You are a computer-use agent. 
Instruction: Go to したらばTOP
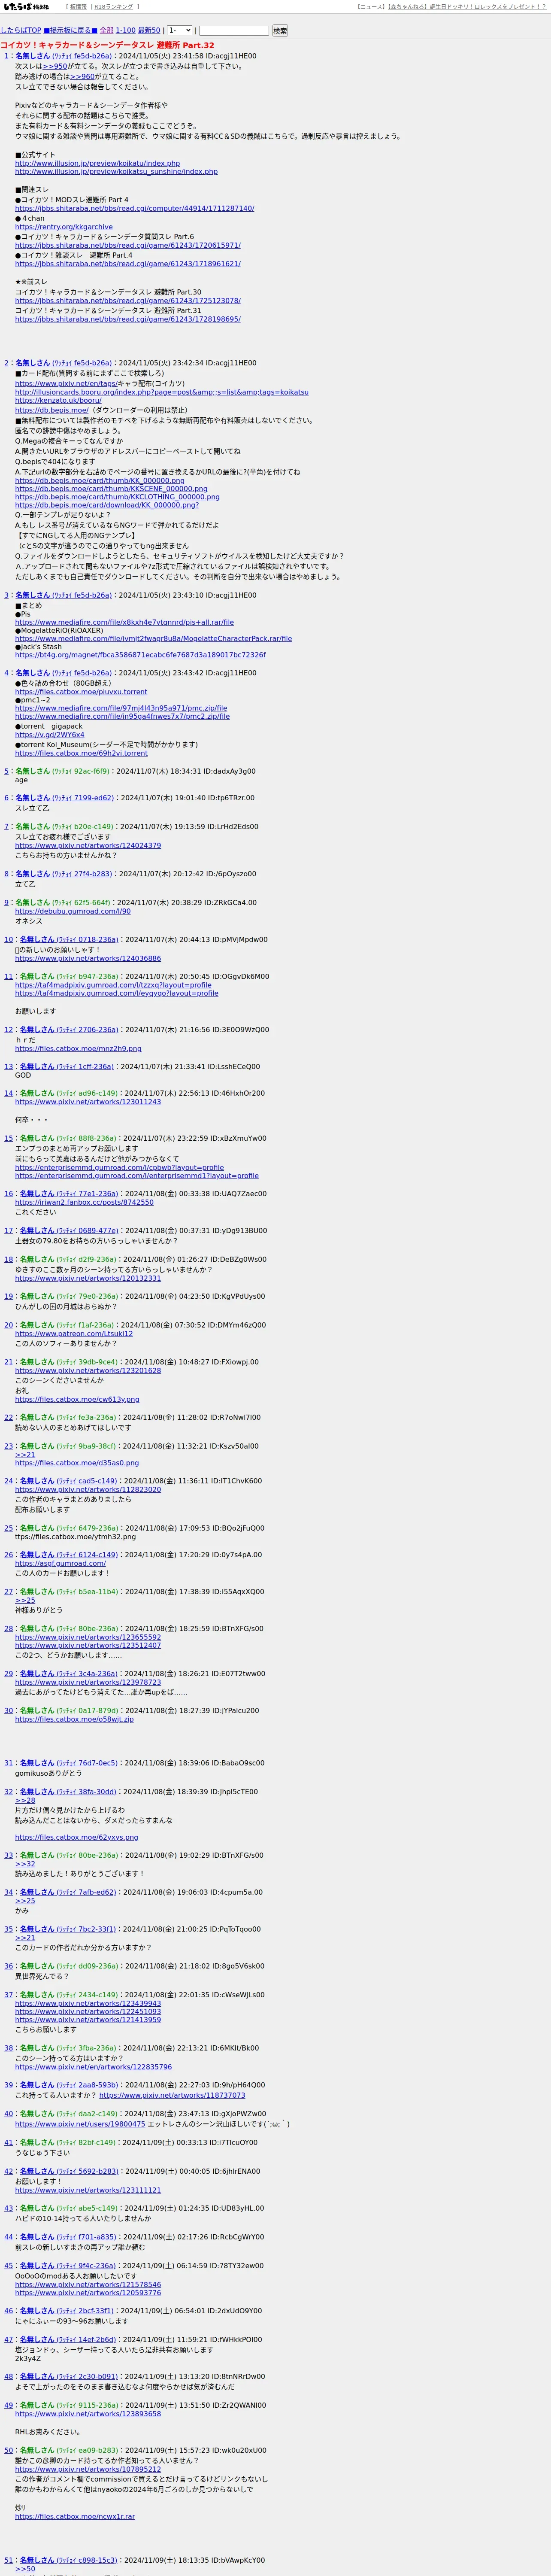[21, 31]
